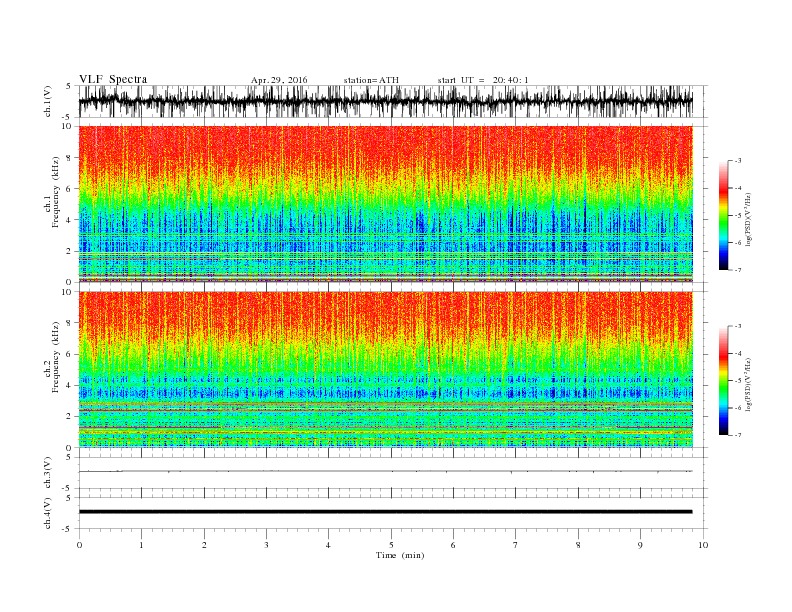Viewport: 792px width, 612px height.
Task: Click the "-7" label on ch.2 color bar
Action: click(738, 435)
